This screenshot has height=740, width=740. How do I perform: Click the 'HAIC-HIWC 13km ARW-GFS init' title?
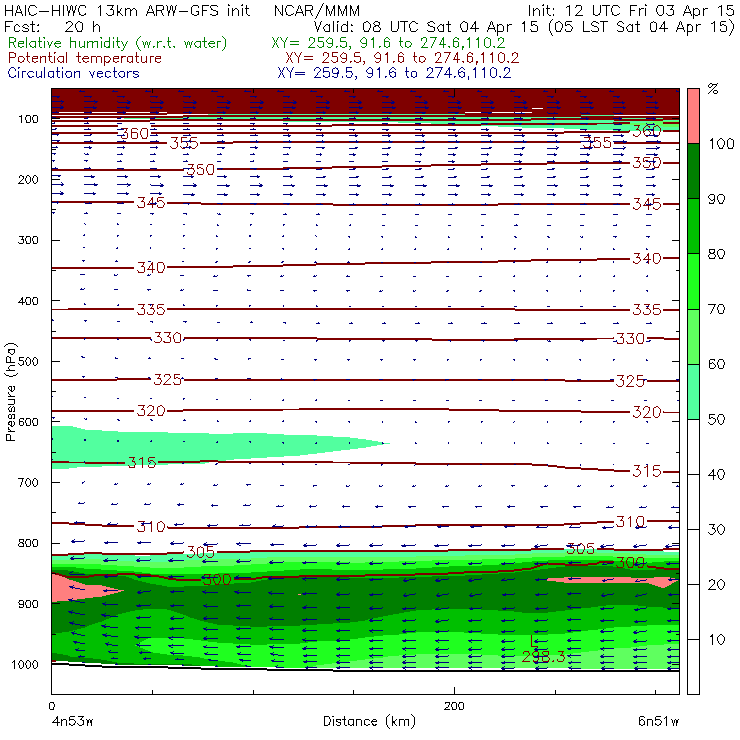click(x=127, y=11)
